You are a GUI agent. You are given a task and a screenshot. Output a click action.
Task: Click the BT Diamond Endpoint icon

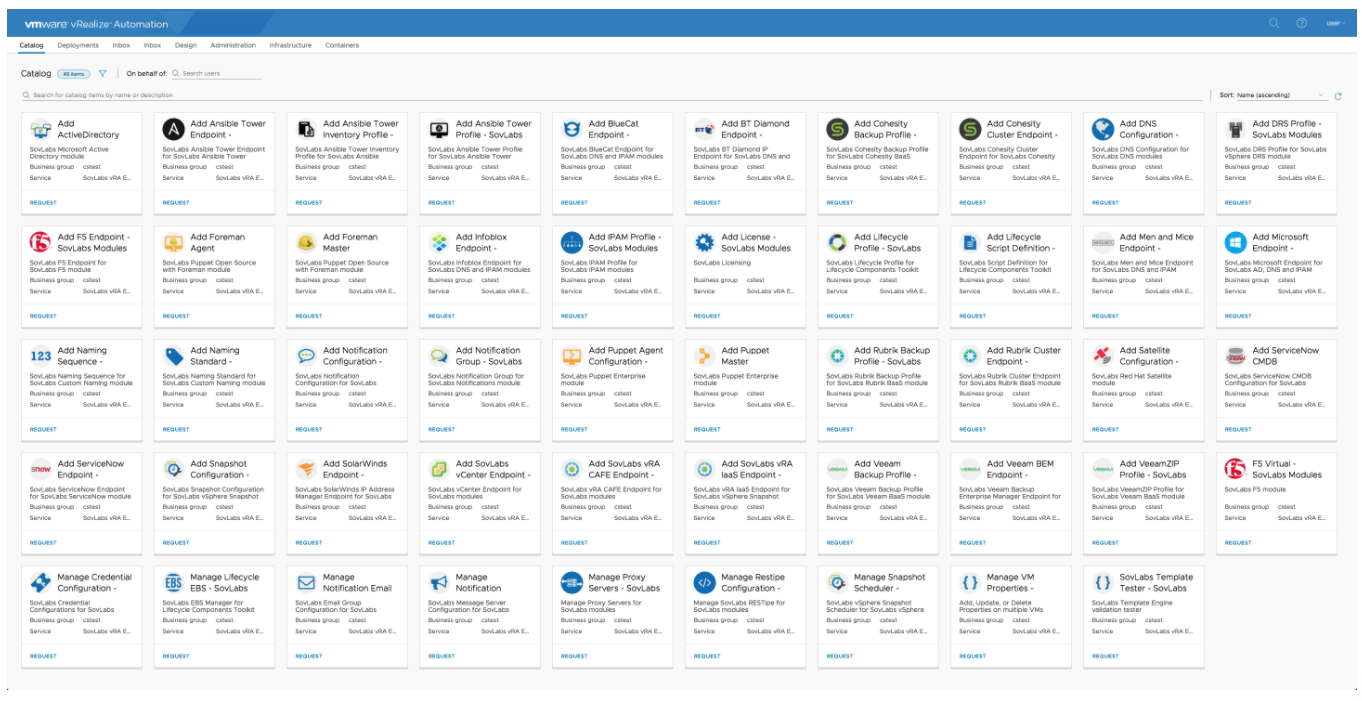coord(704,129)
